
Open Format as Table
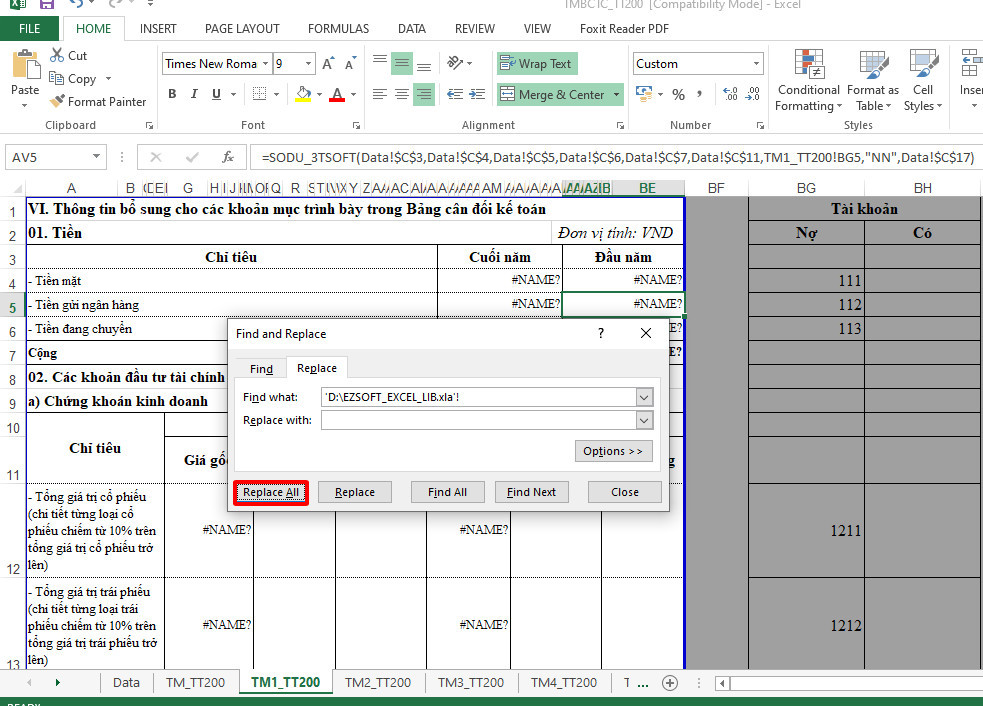(x=873, y=81)
